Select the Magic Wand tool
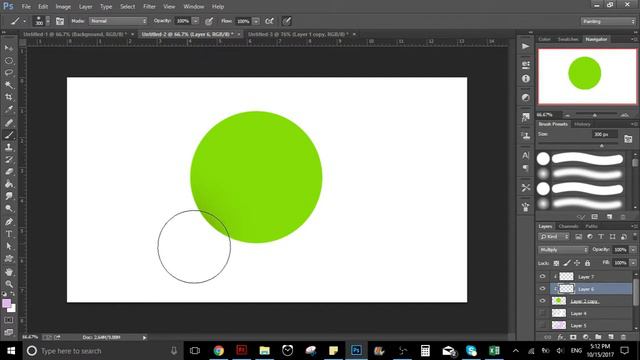The image size is (640, 360). [x=9, y=85]
